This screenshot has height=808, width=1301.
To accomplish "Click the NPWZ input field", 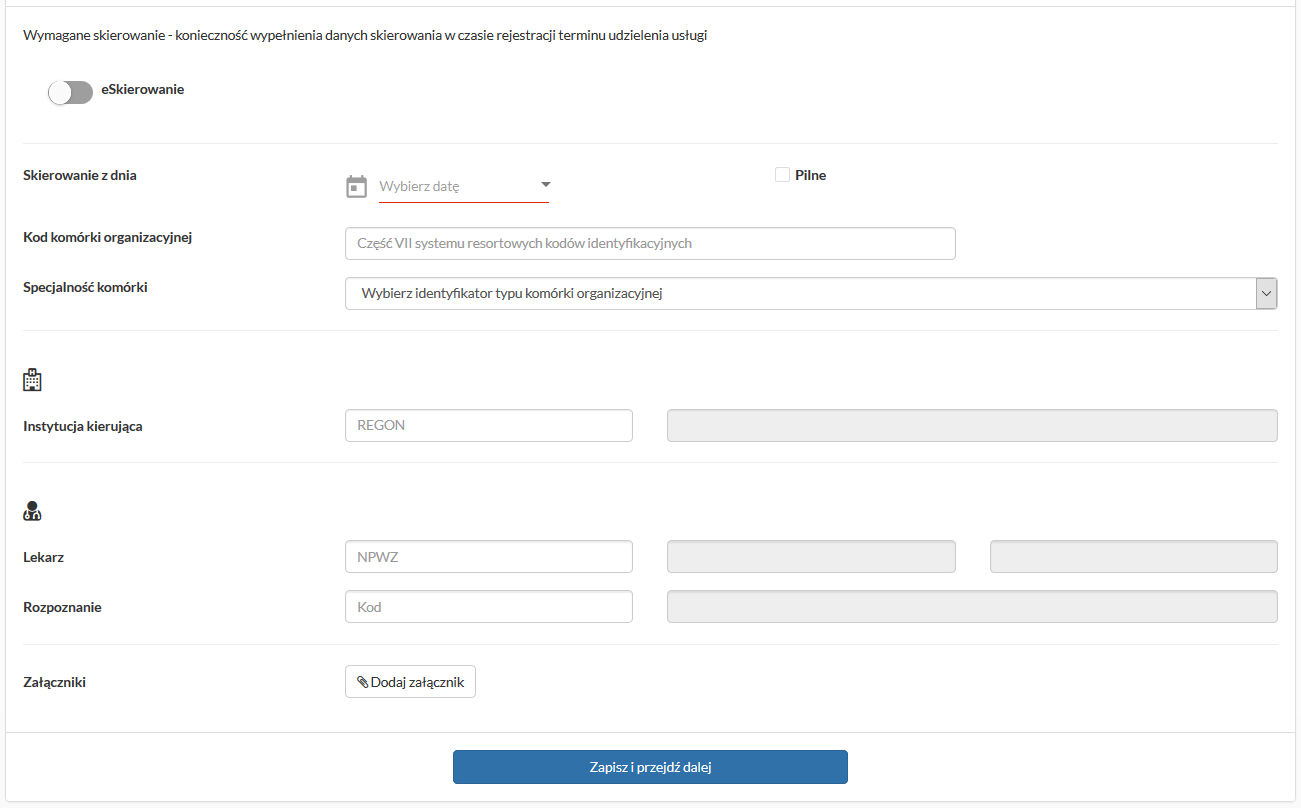I will tap(488, 557).
